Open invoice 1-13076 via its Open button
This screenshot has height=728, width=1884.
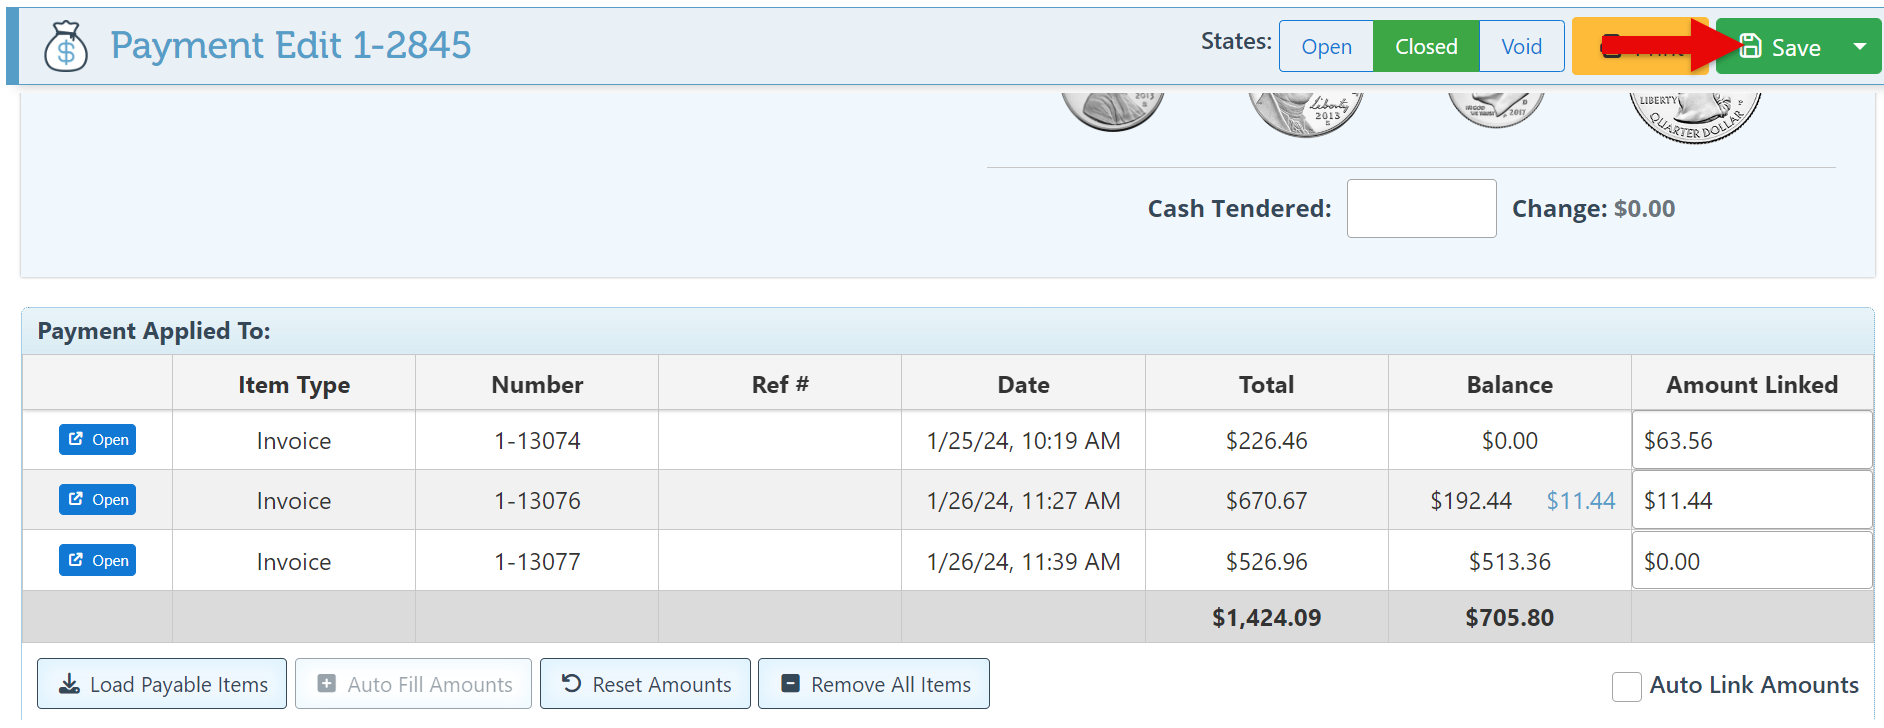point(97,500)
